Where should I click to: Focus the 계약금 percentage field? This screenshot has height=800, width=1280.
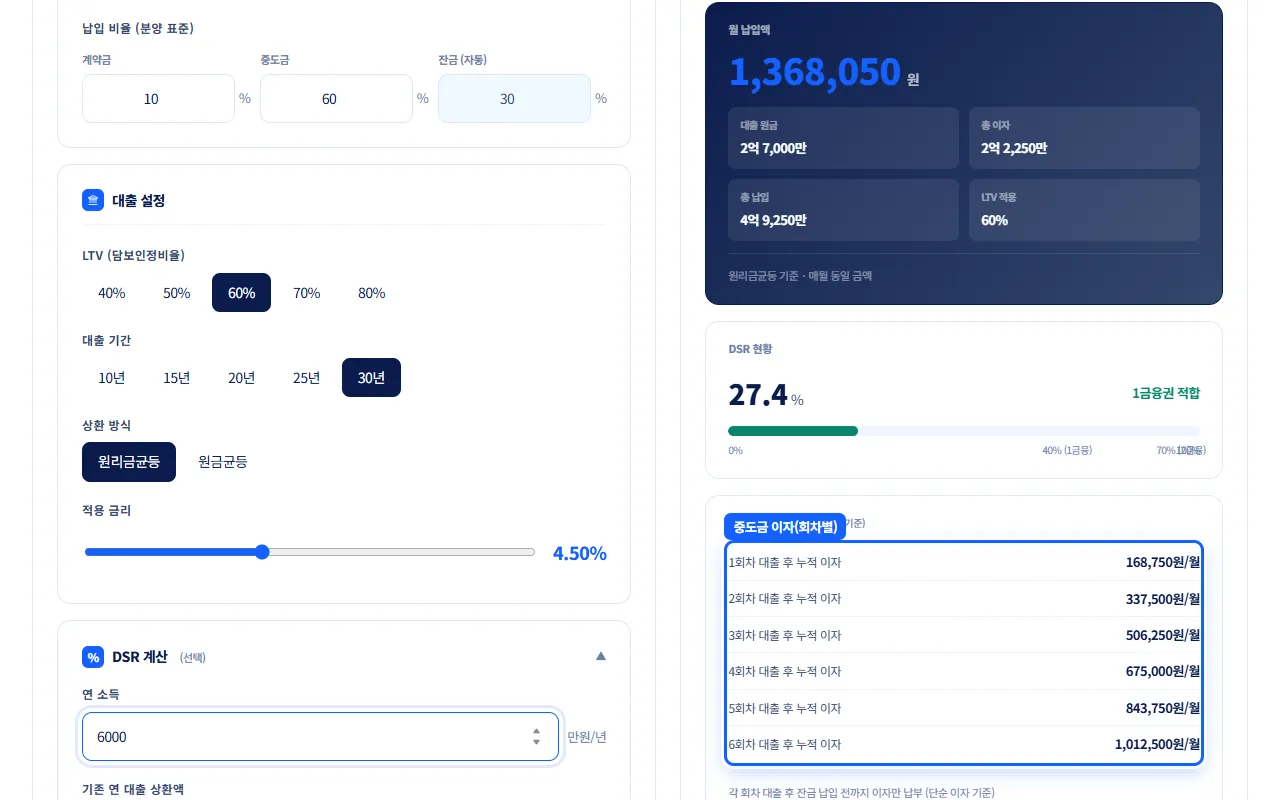(158, 99)
